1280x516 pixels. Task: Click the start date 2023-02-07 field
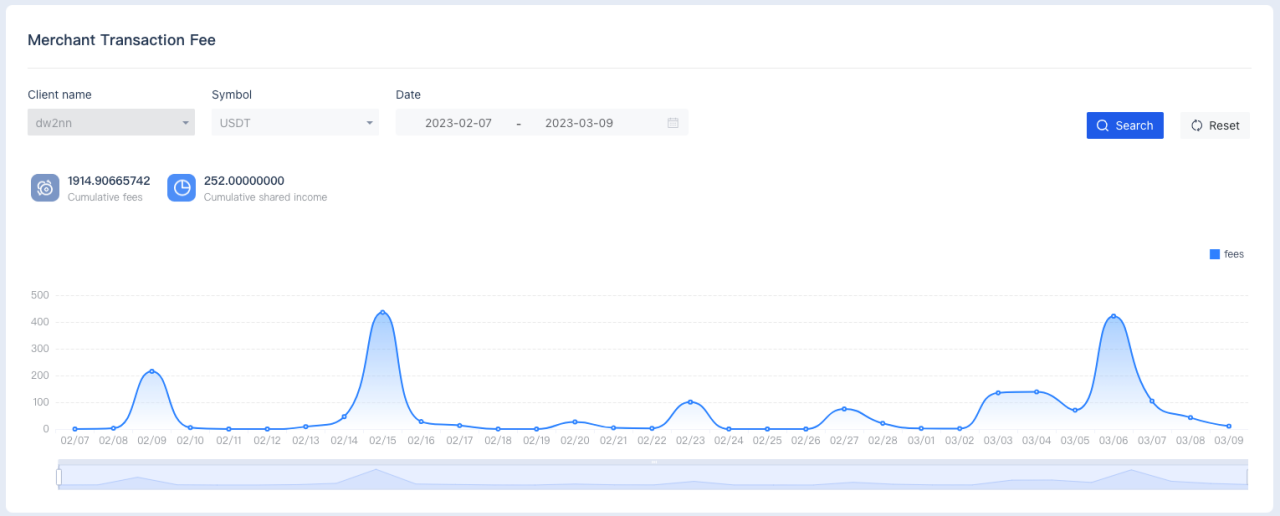click(458, 123)
